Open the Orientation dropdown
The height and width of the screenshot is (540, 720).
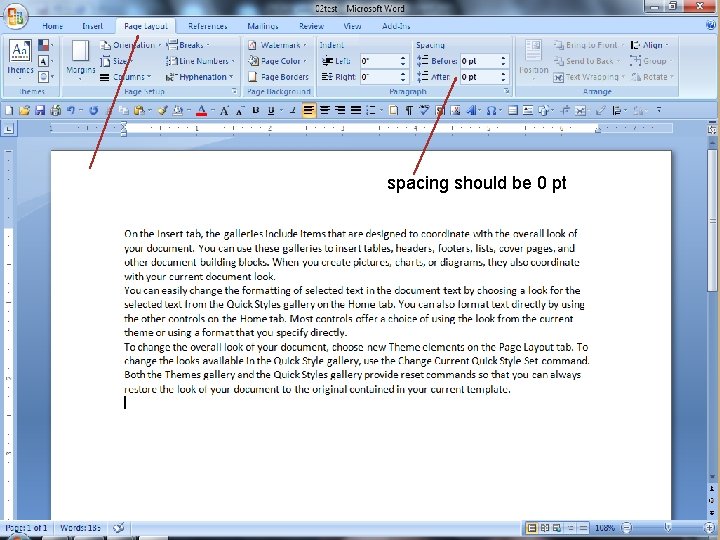click(130, 45)
